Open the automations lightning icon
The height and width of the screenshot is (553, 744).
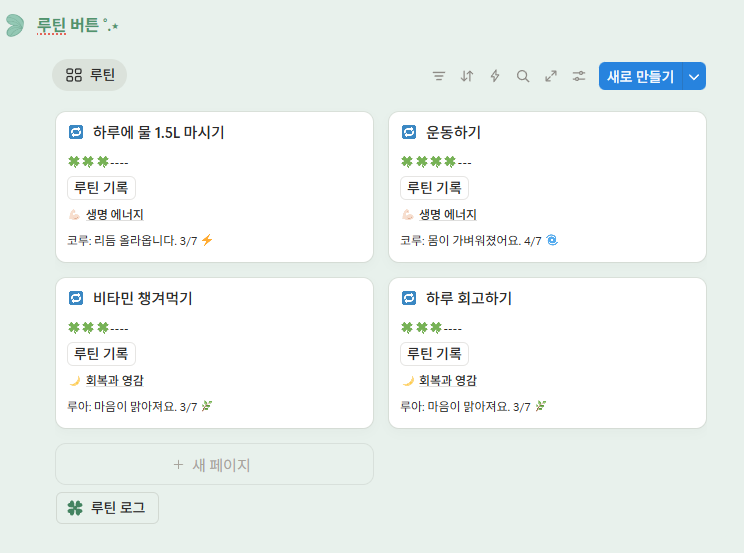495,76
